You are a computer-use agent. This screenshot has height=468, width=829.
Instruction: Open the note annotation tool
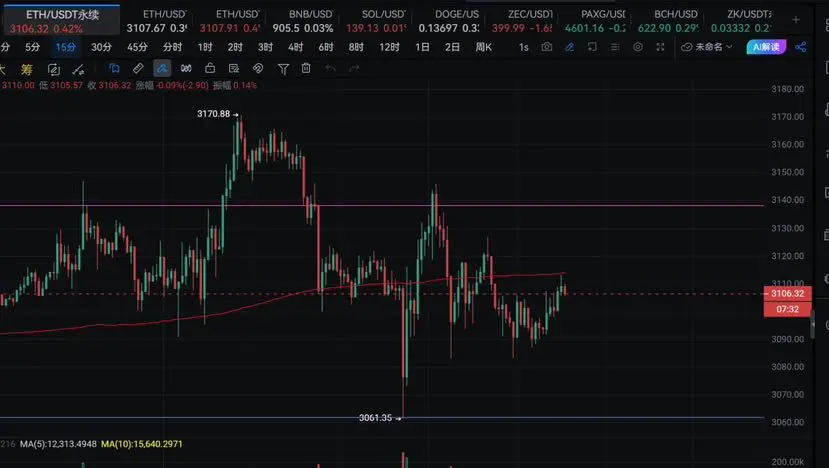tap(234, 68)
